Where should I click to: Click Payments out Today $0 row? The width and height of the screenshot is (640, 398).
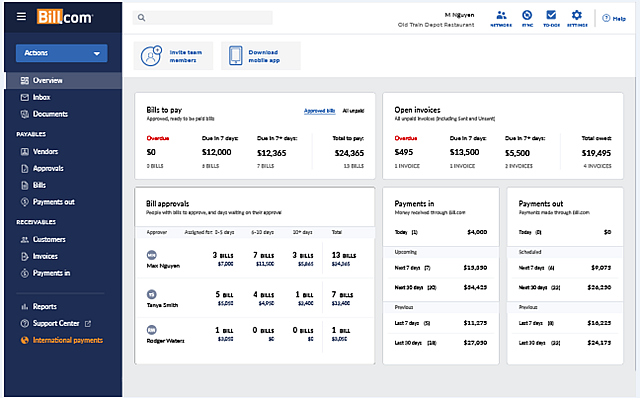point(565,232)
